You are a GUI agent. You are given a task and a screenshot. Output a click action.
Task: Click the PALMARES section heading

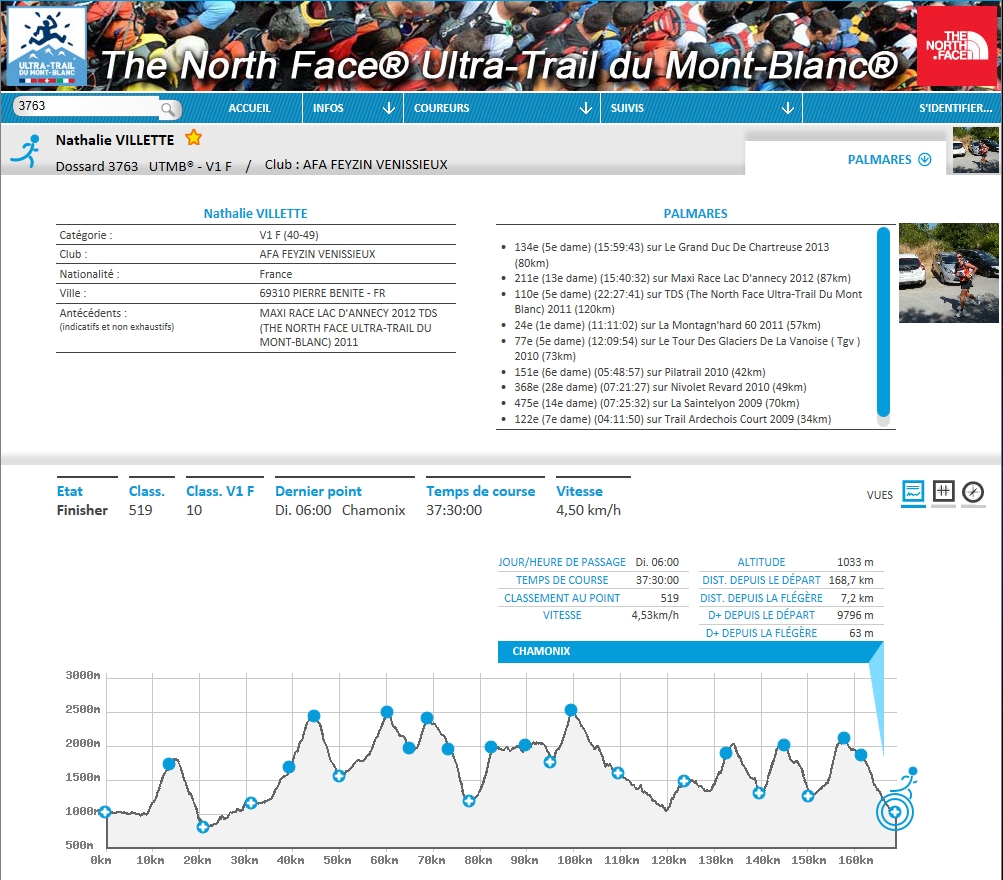point(695,214)
